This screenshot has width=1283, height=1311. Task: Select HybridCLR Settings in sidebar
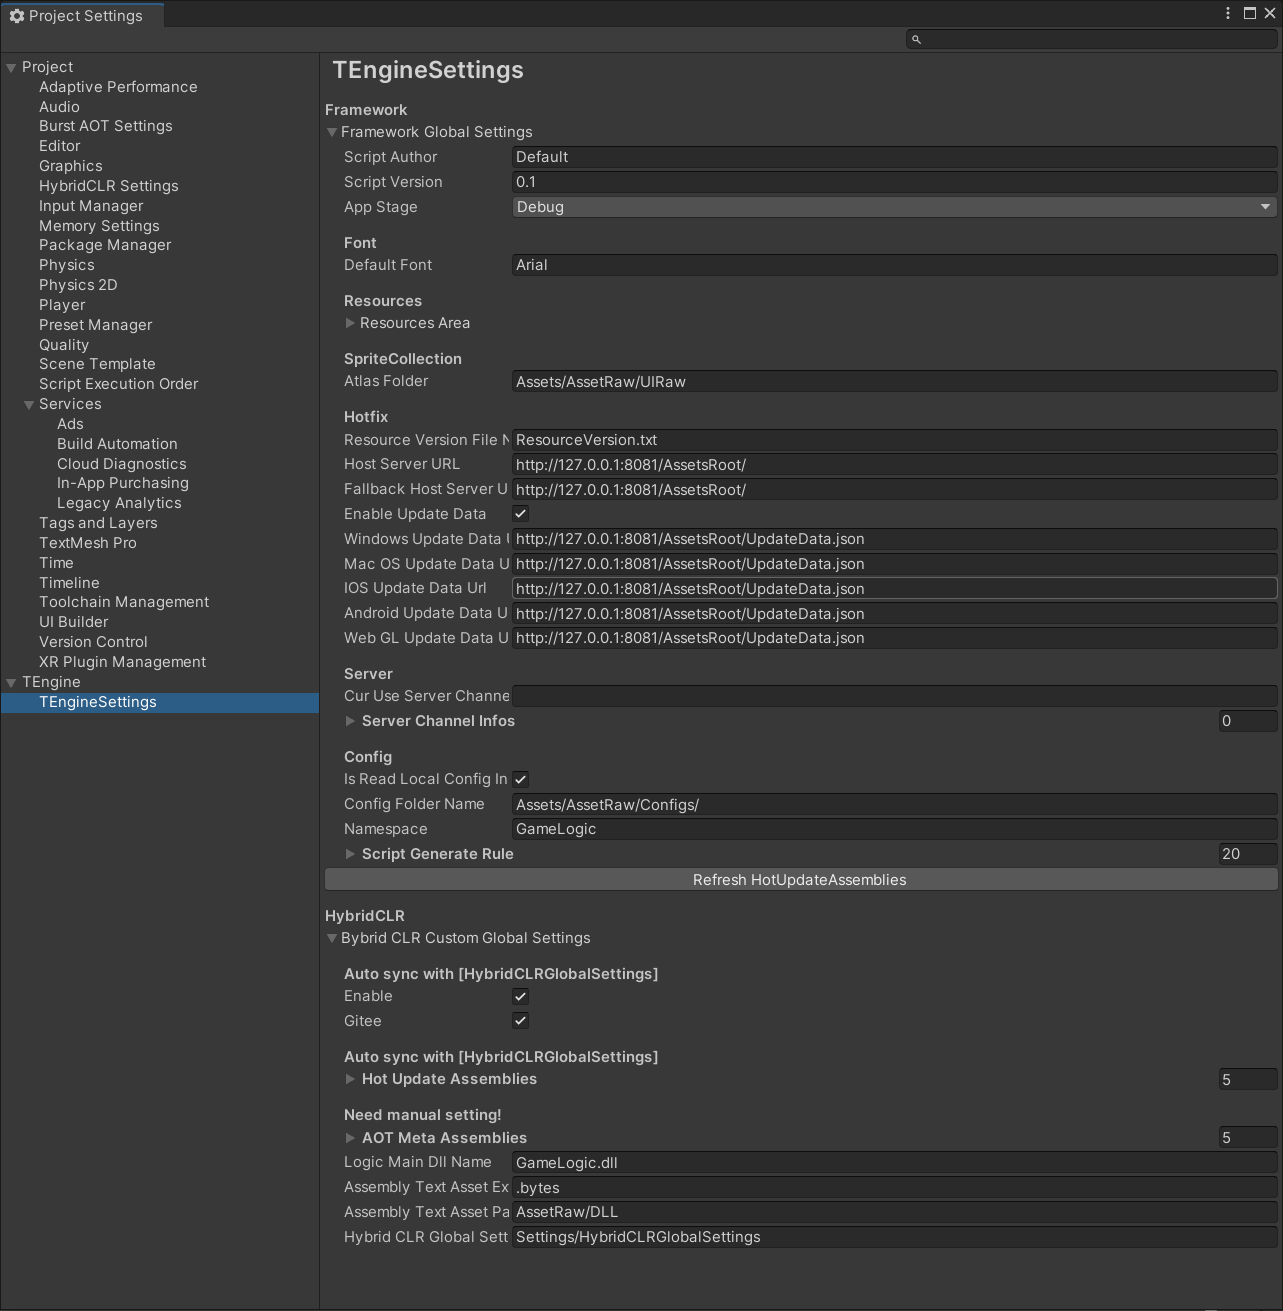(x=108, y=186)
